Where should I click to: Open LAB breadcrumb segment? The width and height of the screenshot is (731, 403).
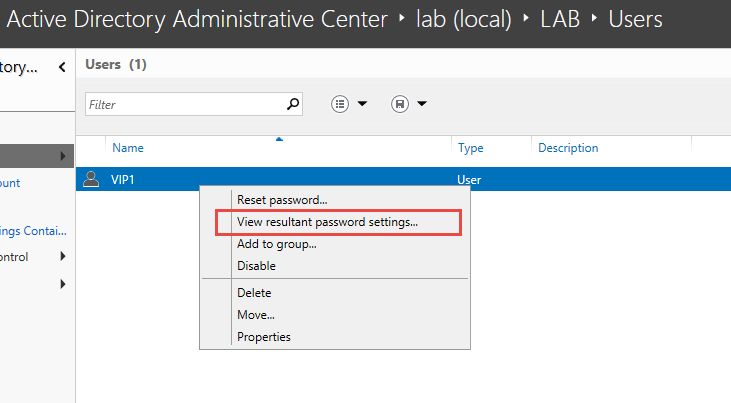(x=560, y=20)
